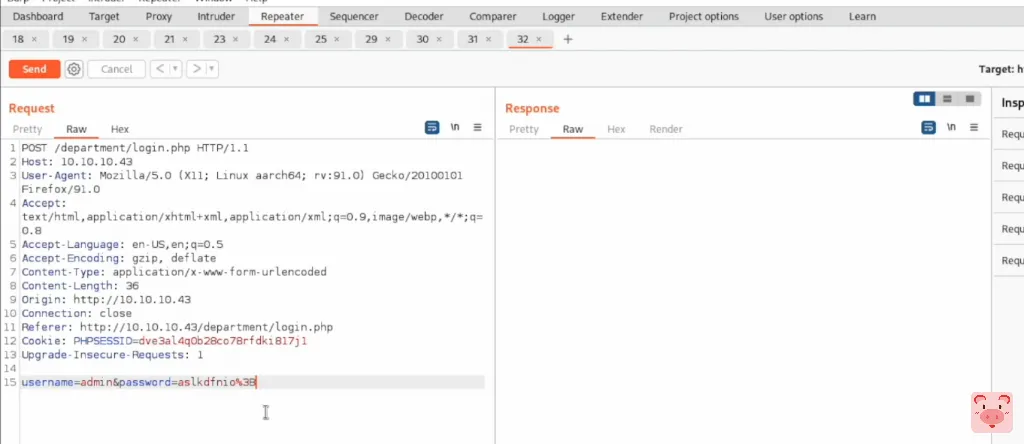Close Repeater tab 32
Screen dimensions: 1024x444
539,39
